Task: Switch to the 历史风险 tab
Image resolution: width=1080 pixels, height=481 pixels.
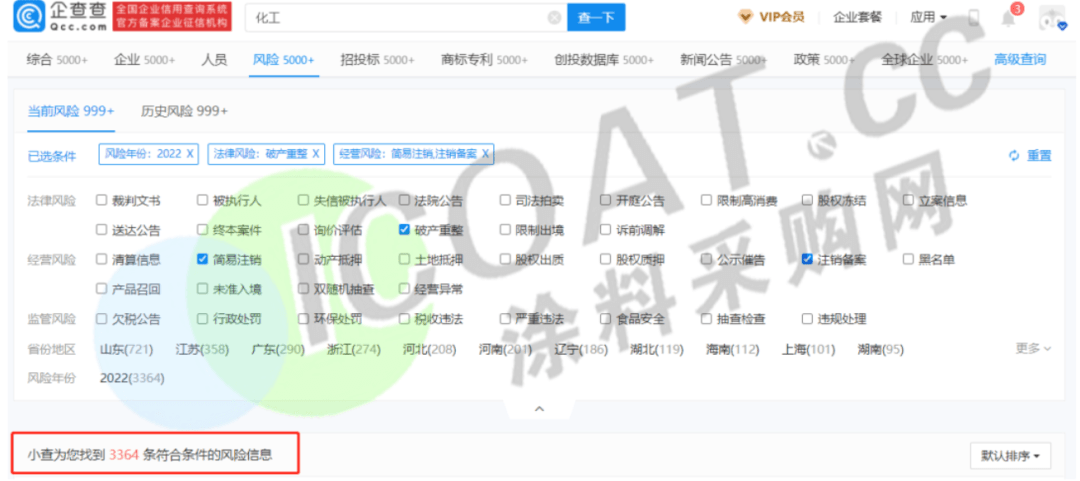Action: tap(184, 110)
